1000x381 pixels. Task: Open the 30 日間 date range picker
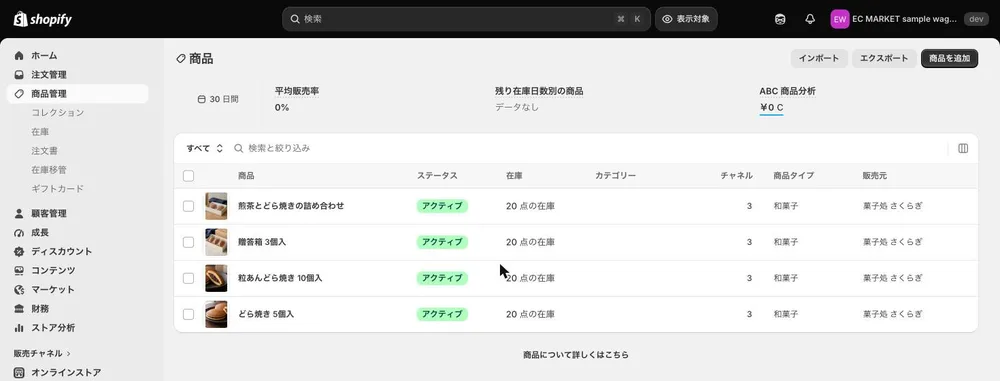pos(218,100)
